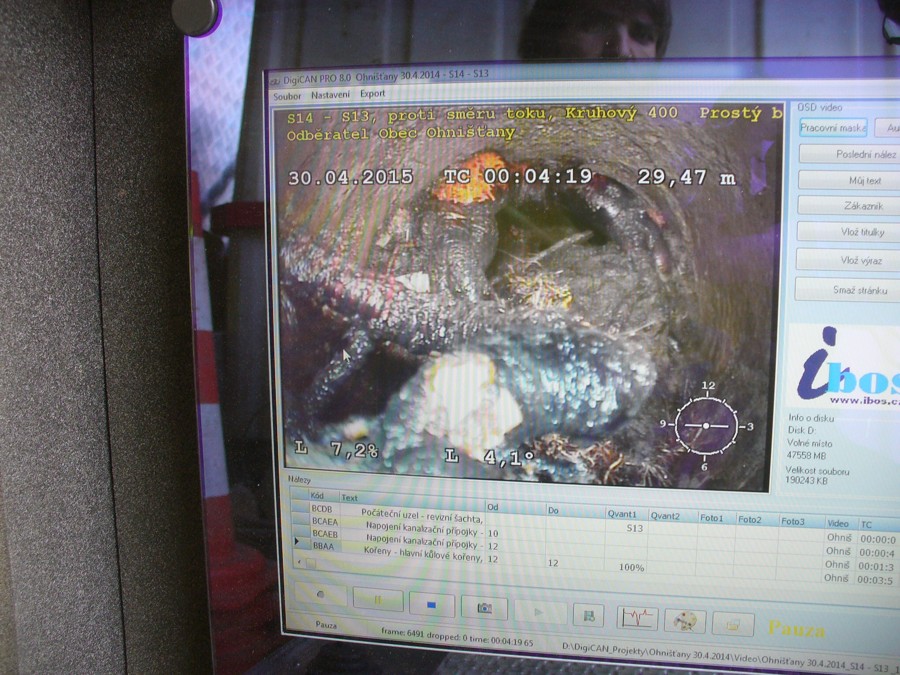
Task: Pause the video with the pause button
Action: click(378, 601)
